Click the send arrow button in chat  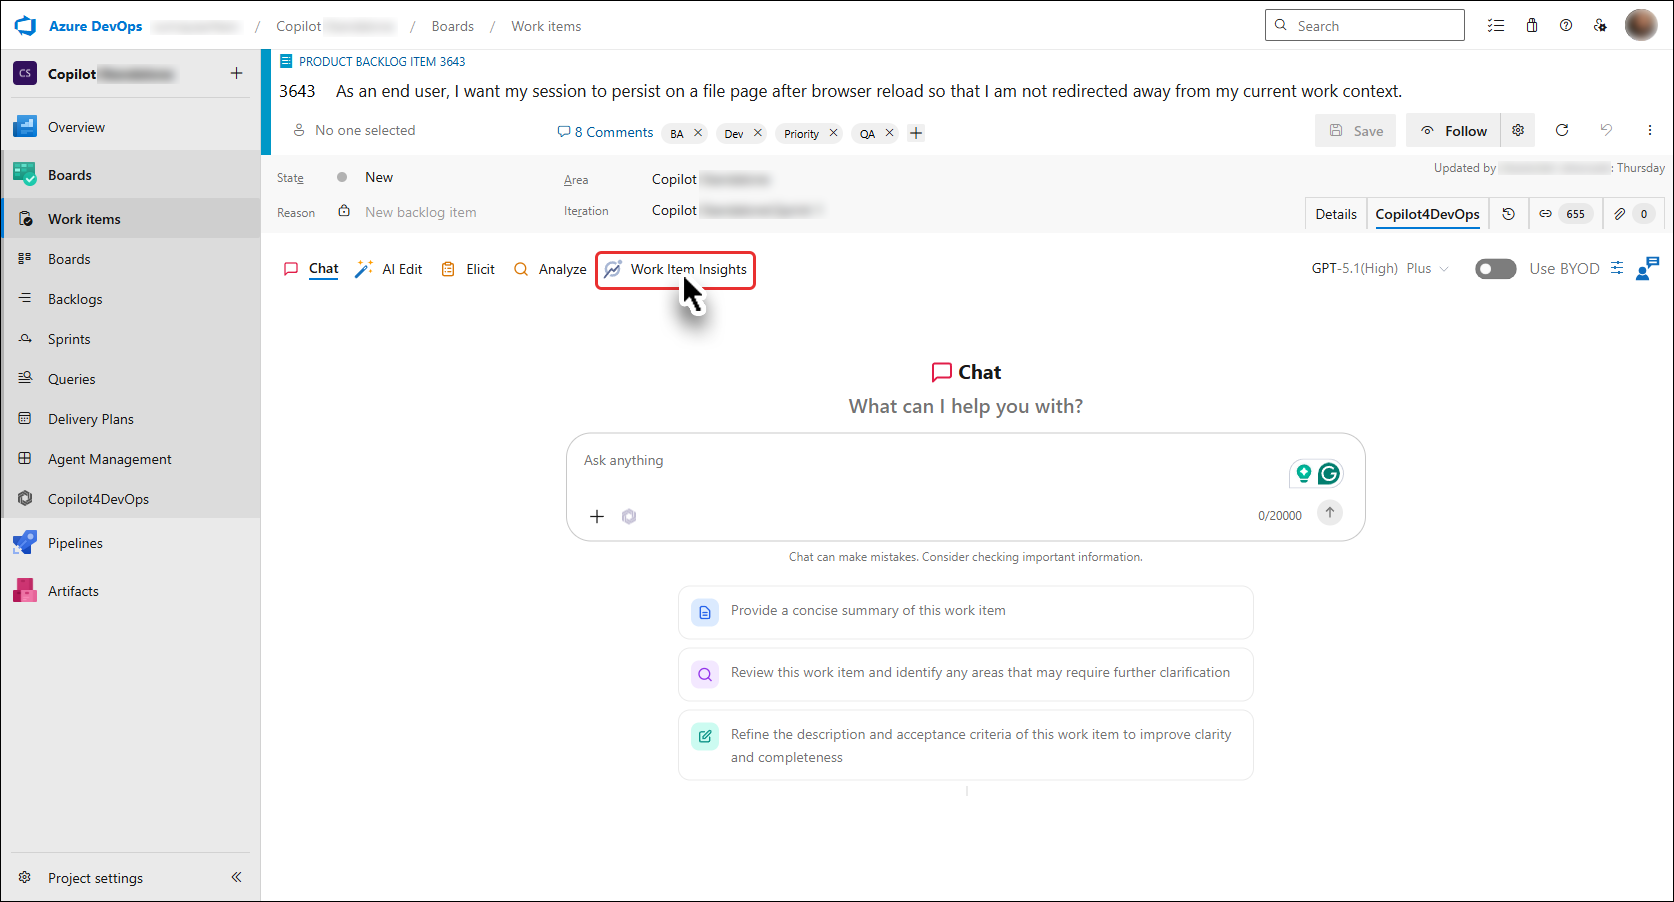point(1329,513)
